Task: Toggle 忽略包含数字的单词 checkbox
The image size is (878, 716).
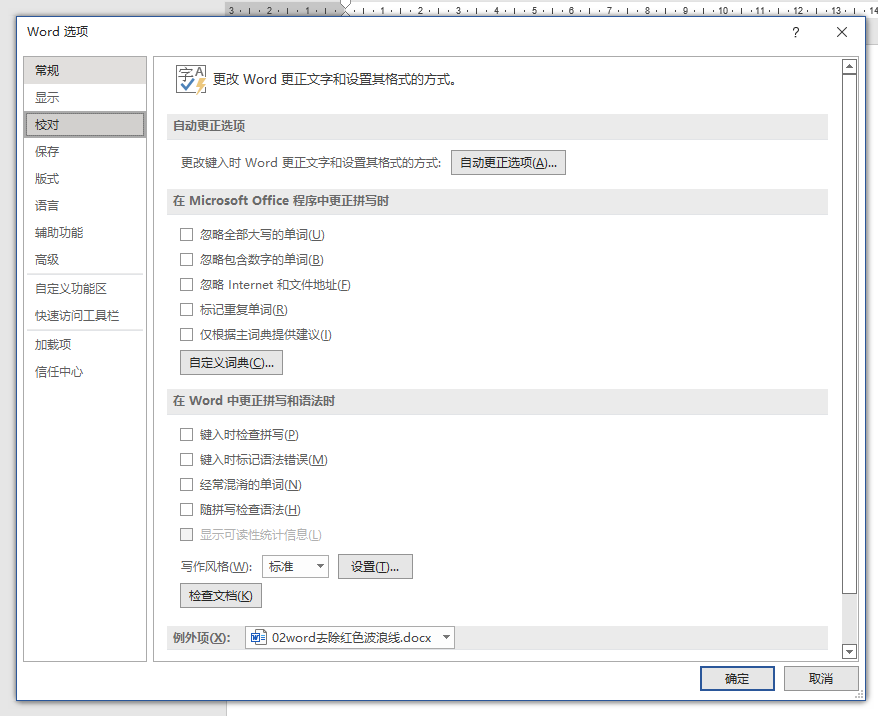Action: coord(186,260)
